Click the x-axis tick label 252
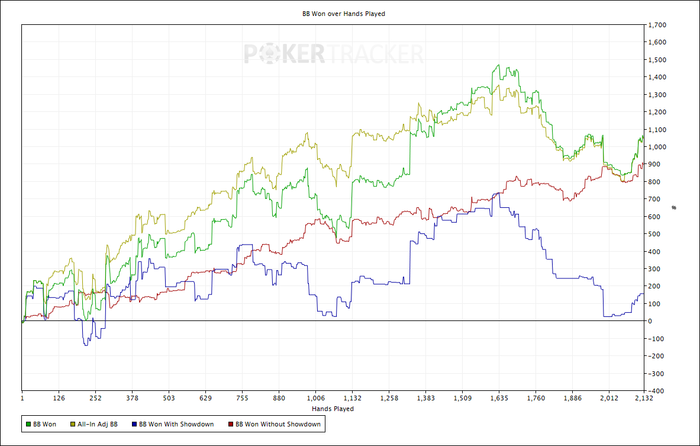700x446 pixels. pos(95,398)
